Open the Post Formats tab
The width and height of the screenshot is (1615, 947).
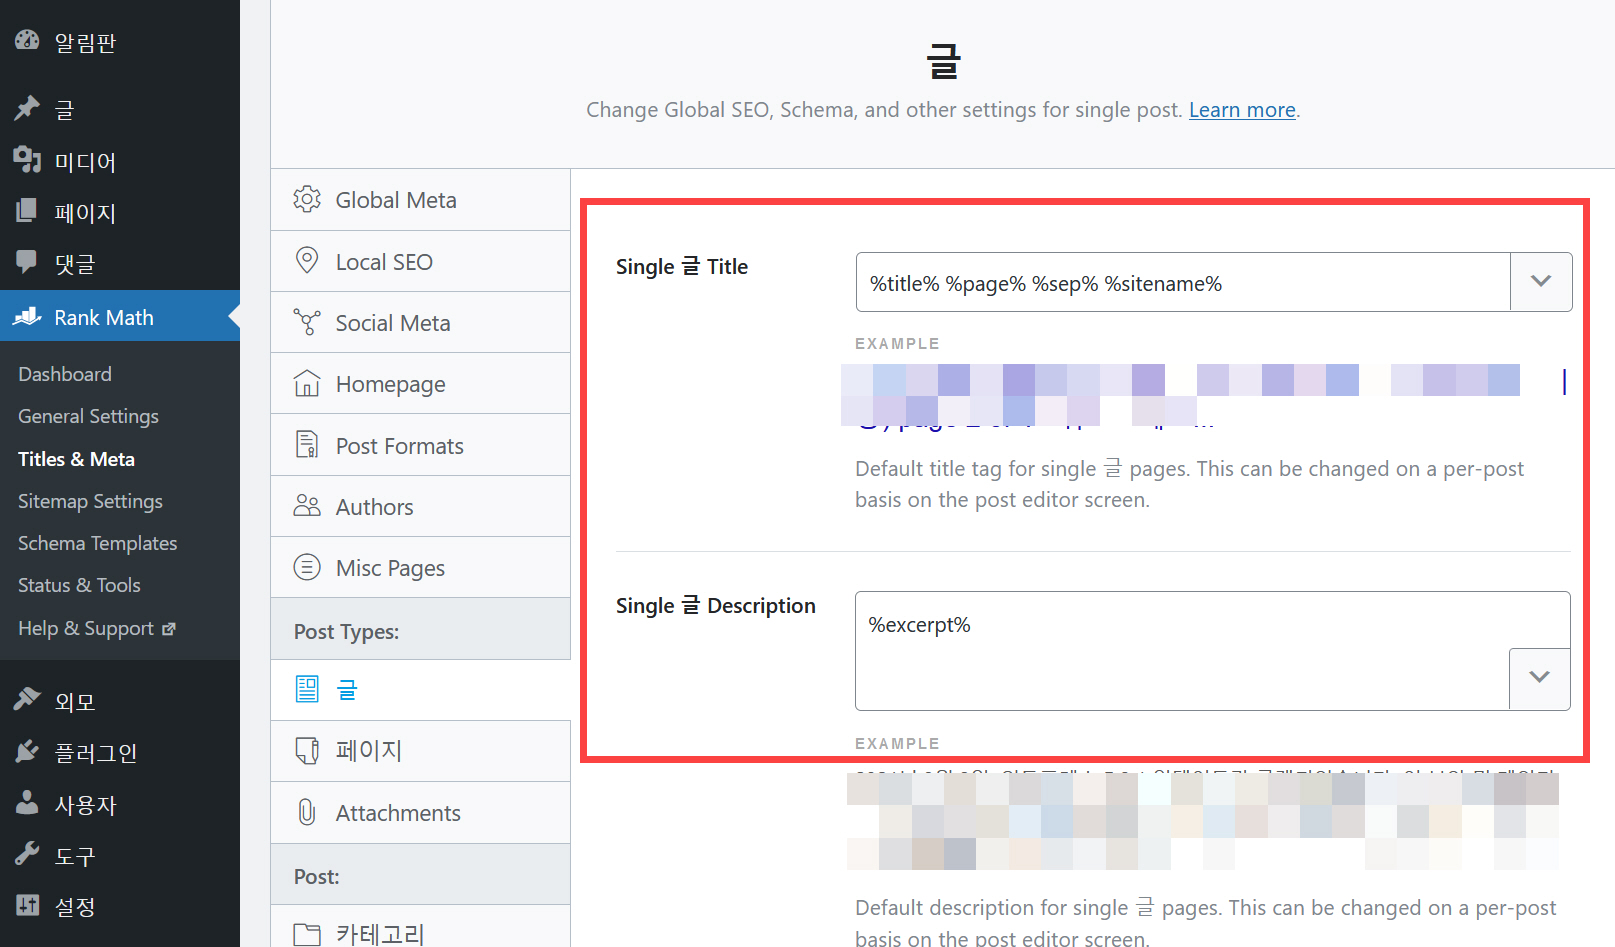pyautogui.click(x=420, y=445)
